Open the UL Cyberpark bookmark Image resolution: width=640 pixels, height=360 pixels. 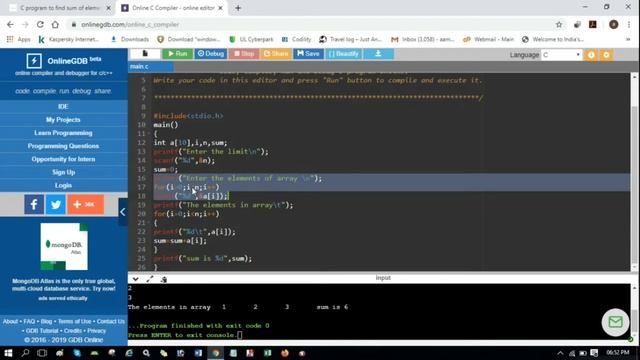[251, 39]
